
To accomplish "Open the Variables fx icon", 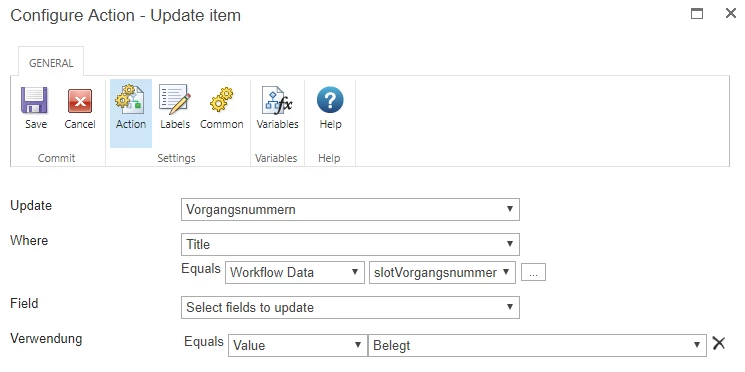I will pos(277,100).
